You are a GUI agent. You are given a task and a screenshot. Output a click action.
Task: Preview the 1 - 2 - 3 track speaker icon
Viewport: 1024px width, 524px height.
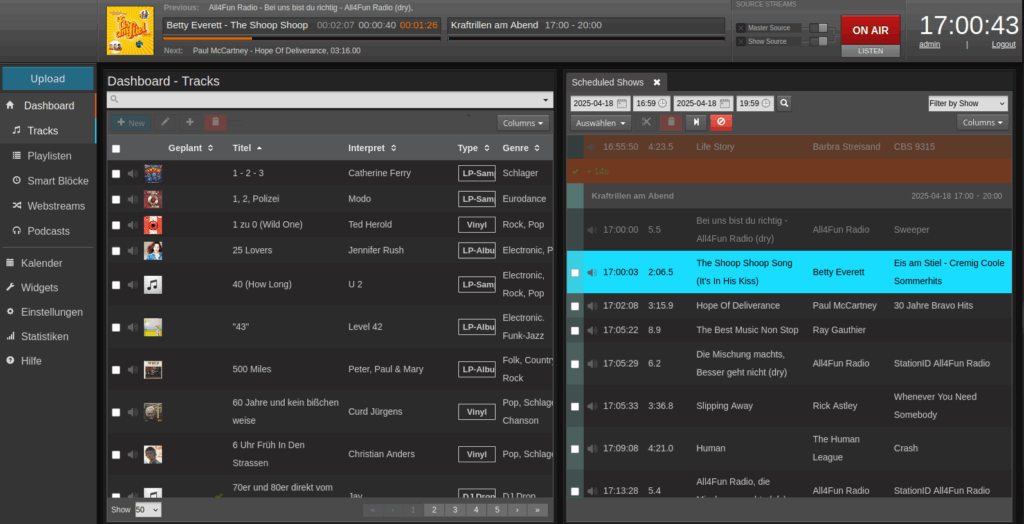tap(133, 174)
